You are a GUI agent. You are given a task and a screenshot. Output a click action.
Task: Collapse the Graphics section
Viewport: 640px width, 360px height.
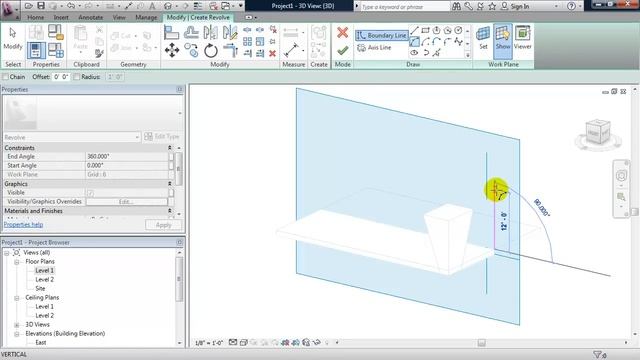(x=170, y=184)
